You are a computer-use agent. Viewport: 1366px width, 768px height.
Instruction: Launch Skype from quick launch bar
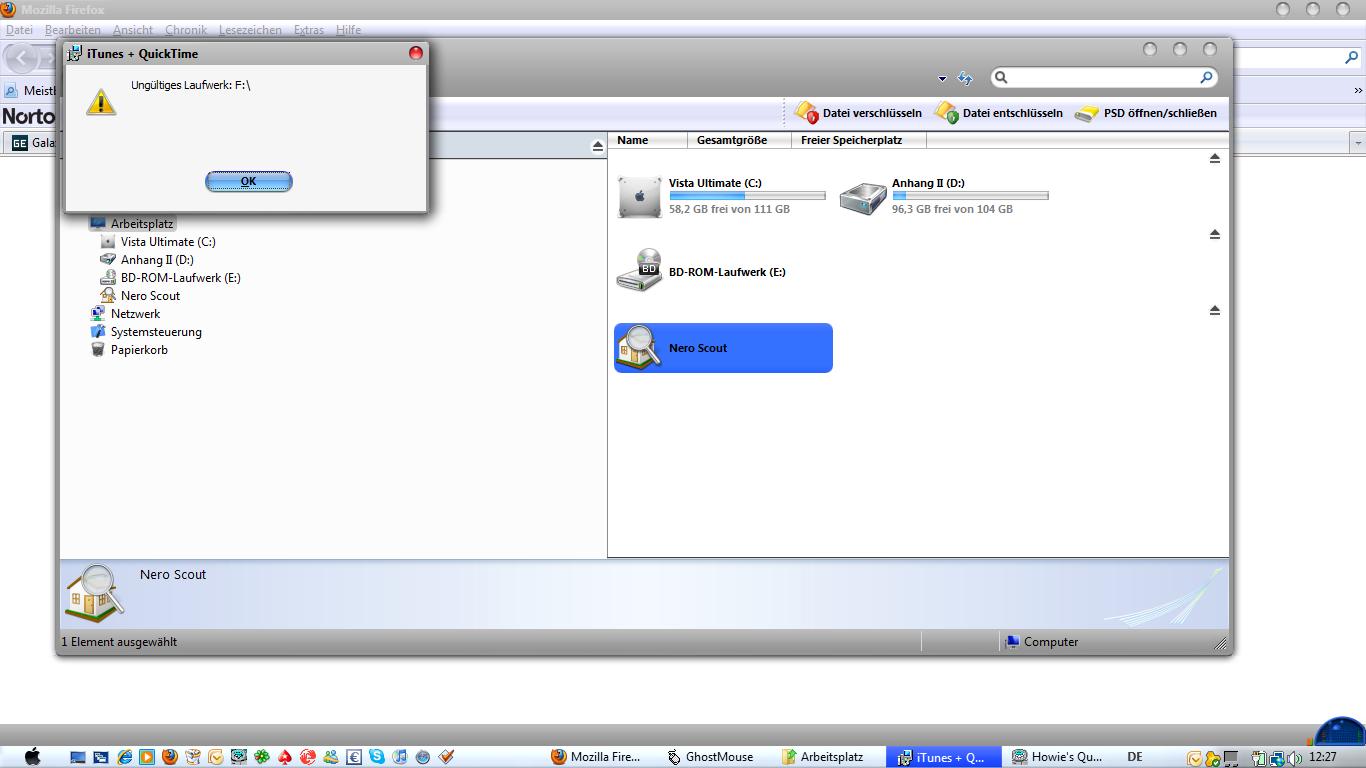(x=377, y=757)
